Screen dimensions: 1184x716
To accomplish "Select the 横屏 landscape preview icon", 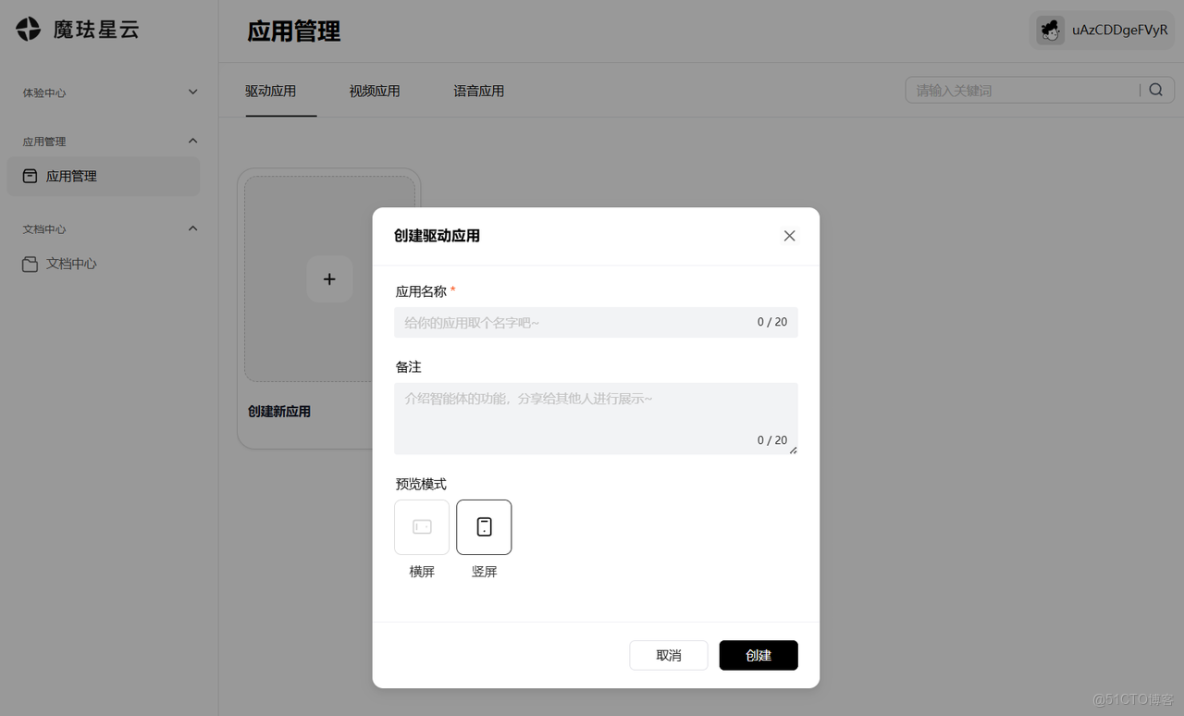I will (421, 527).
